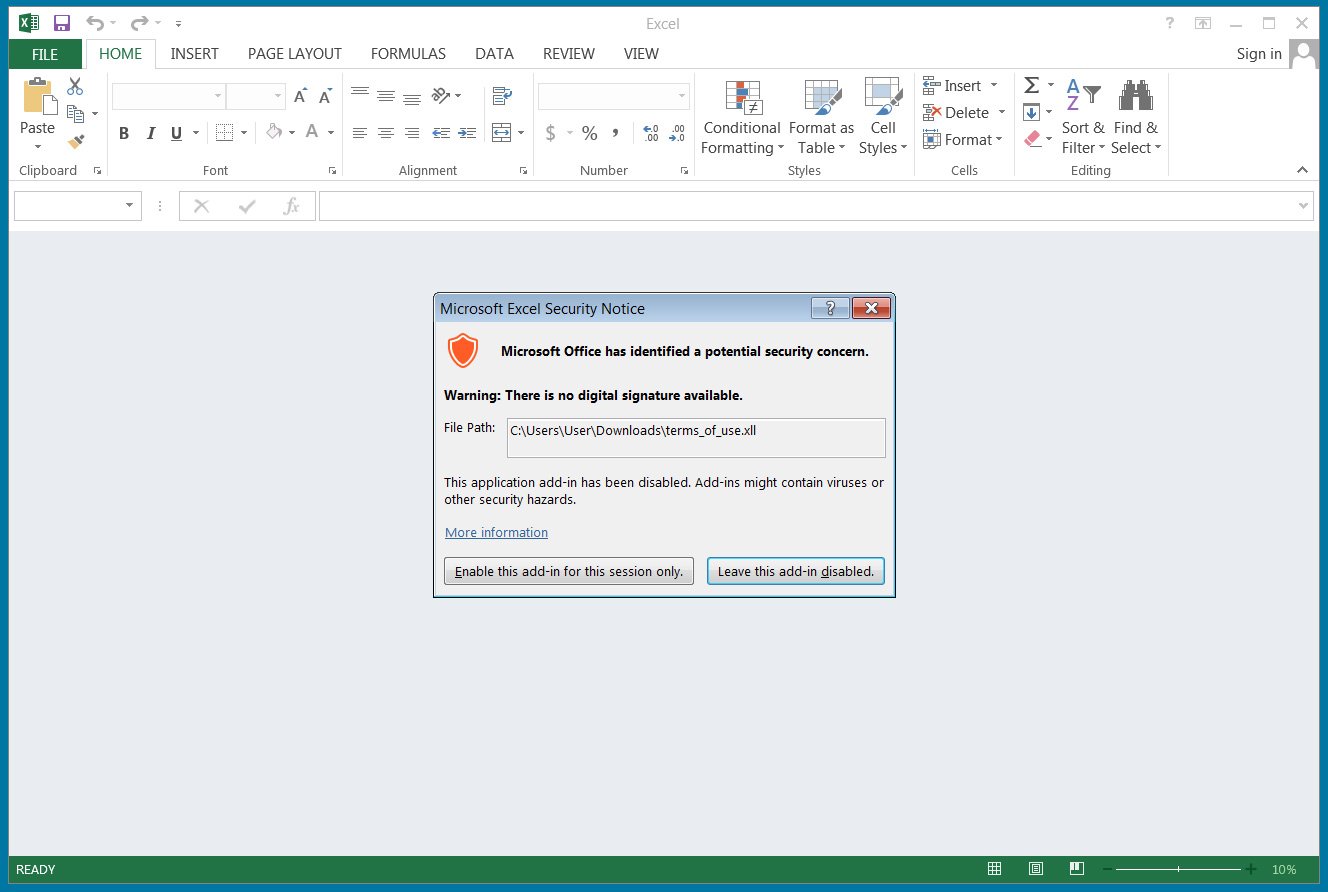Viewport: 1328px width, 892px height.
Task: Open Format as Table dropdown
Action: (821, 118)
